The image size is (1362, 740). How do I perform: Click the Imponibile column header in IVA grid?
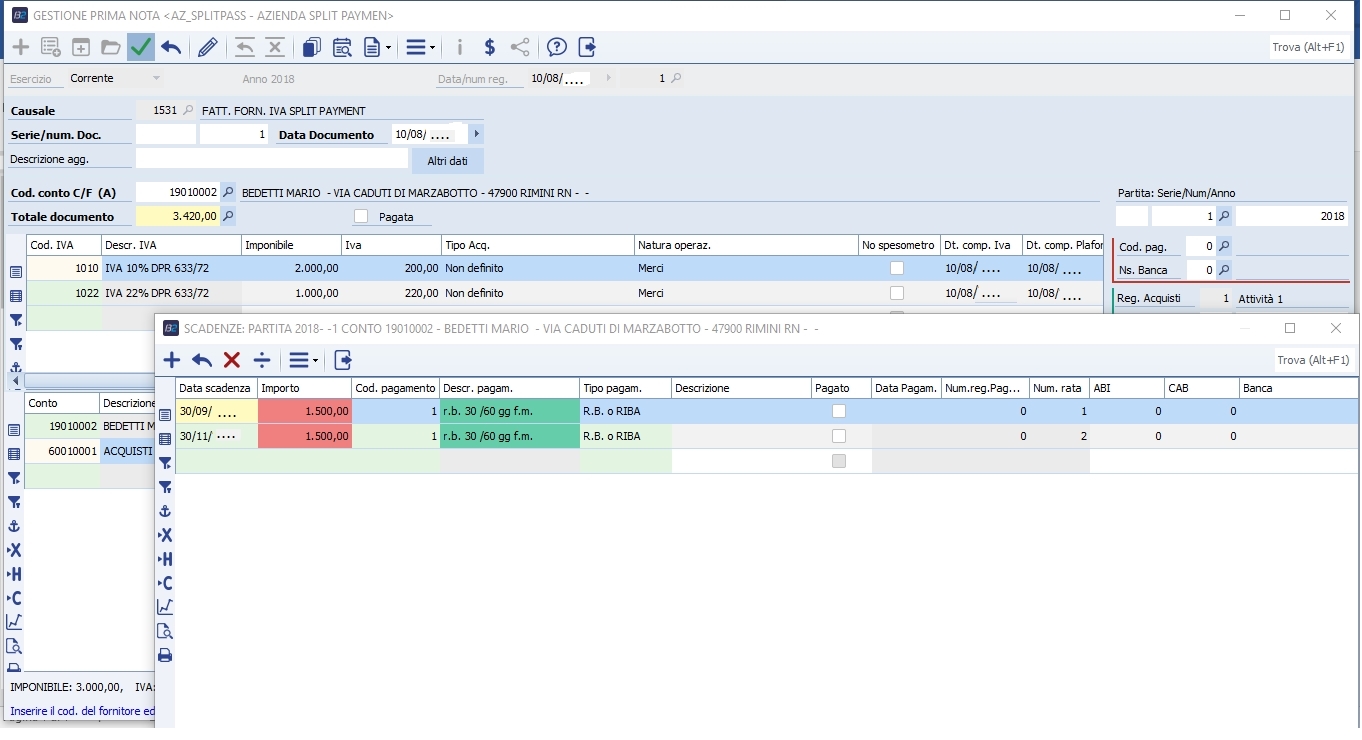click(290, 245)
